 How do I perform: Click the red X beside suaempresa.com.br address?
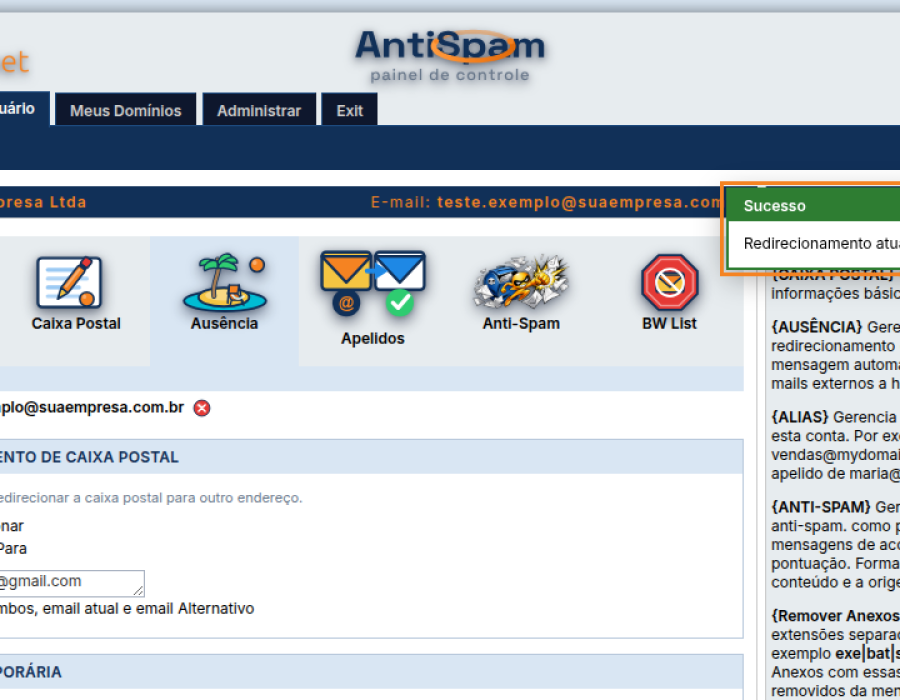coord(201,408)
